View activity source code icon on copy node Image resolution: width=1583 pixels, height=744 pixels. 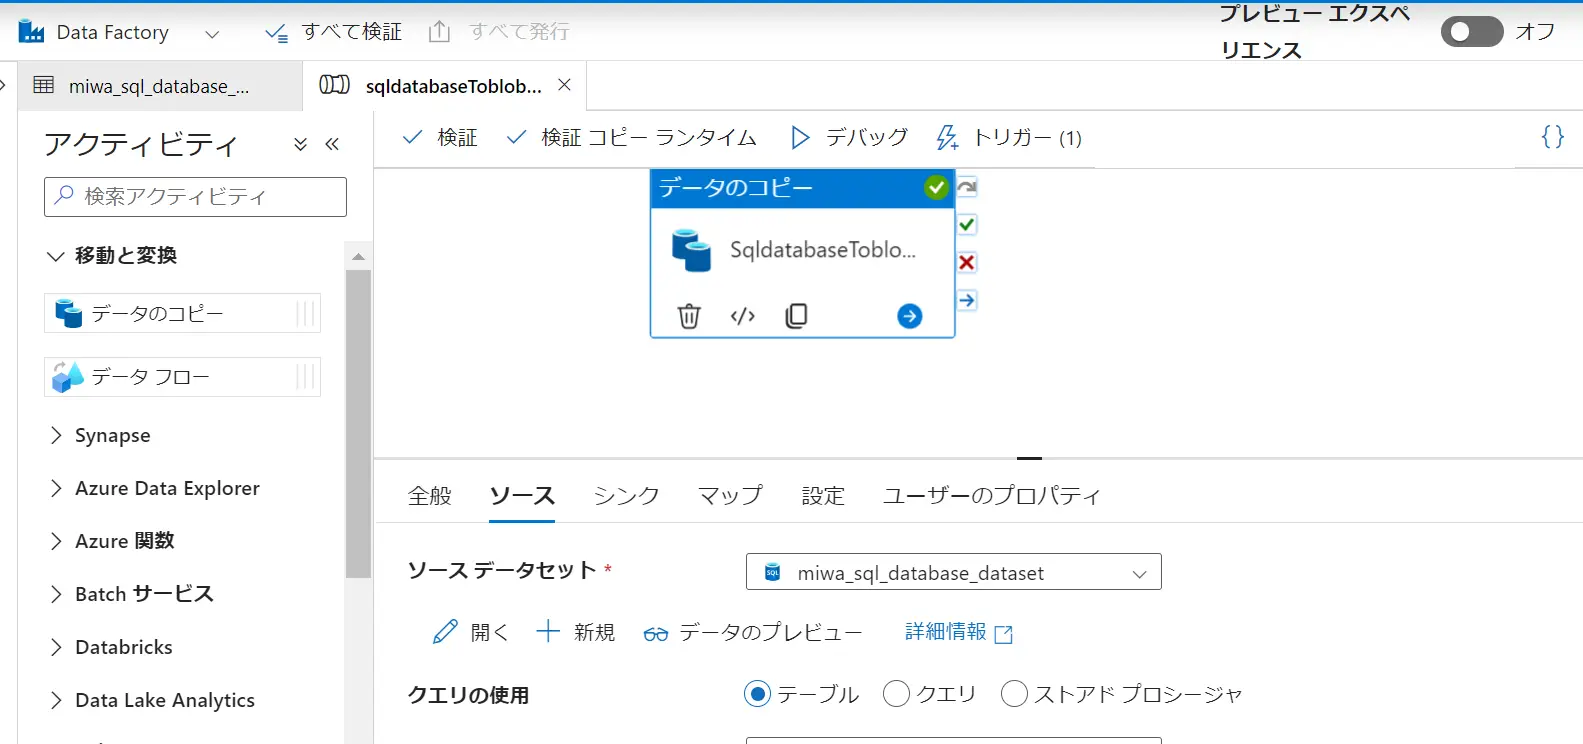point(743,316)
